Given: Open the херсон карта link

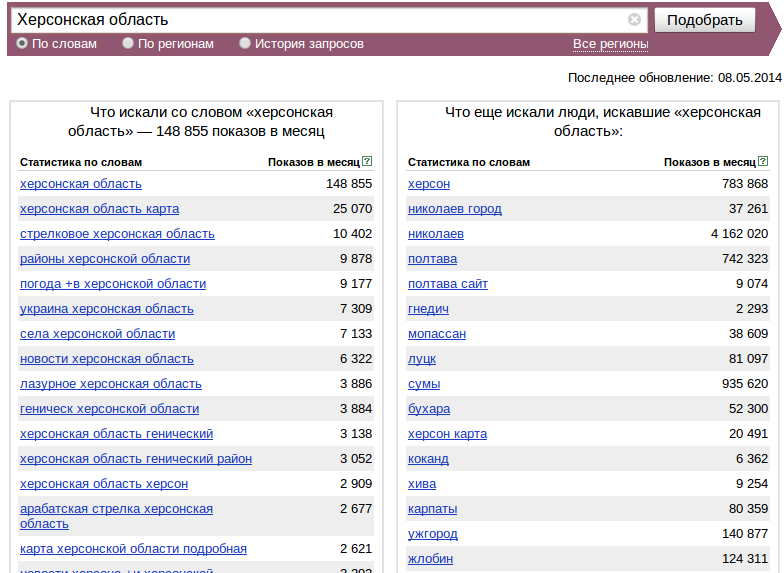Looking at the screenshot, I should coord(448,434).
